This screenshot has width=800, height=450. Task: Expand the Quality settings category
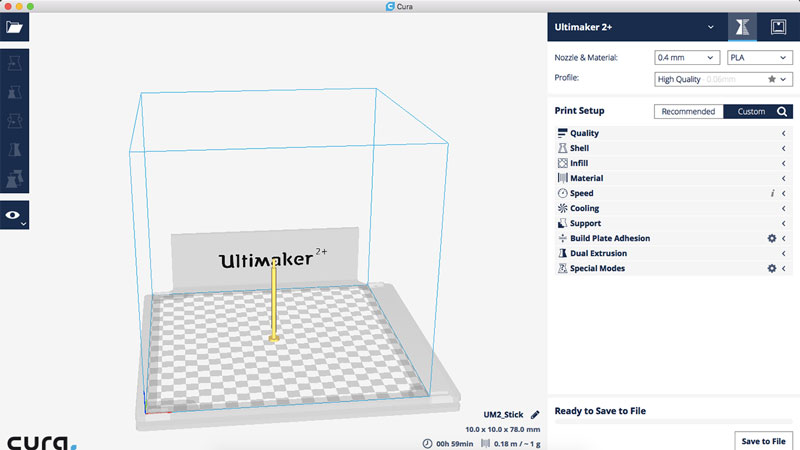tap(673, 133)
